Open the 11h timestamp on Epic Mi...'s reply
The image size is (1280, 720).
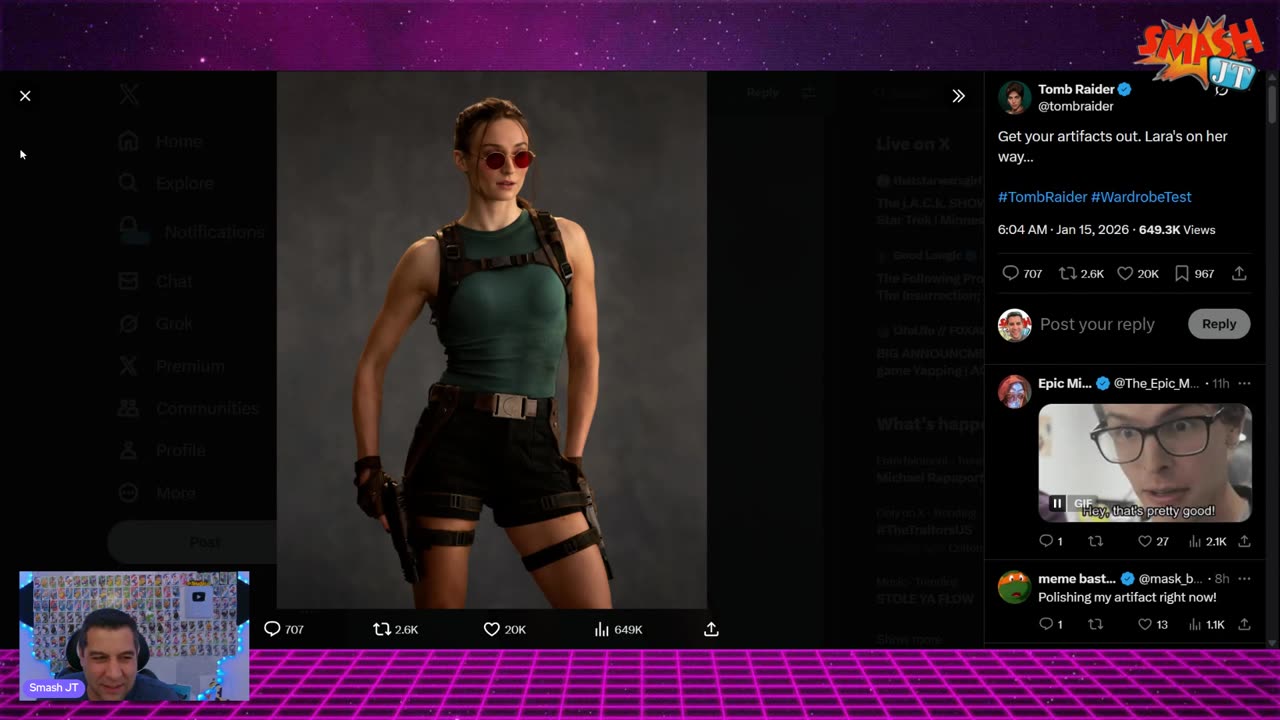(x=1220, y=384)
